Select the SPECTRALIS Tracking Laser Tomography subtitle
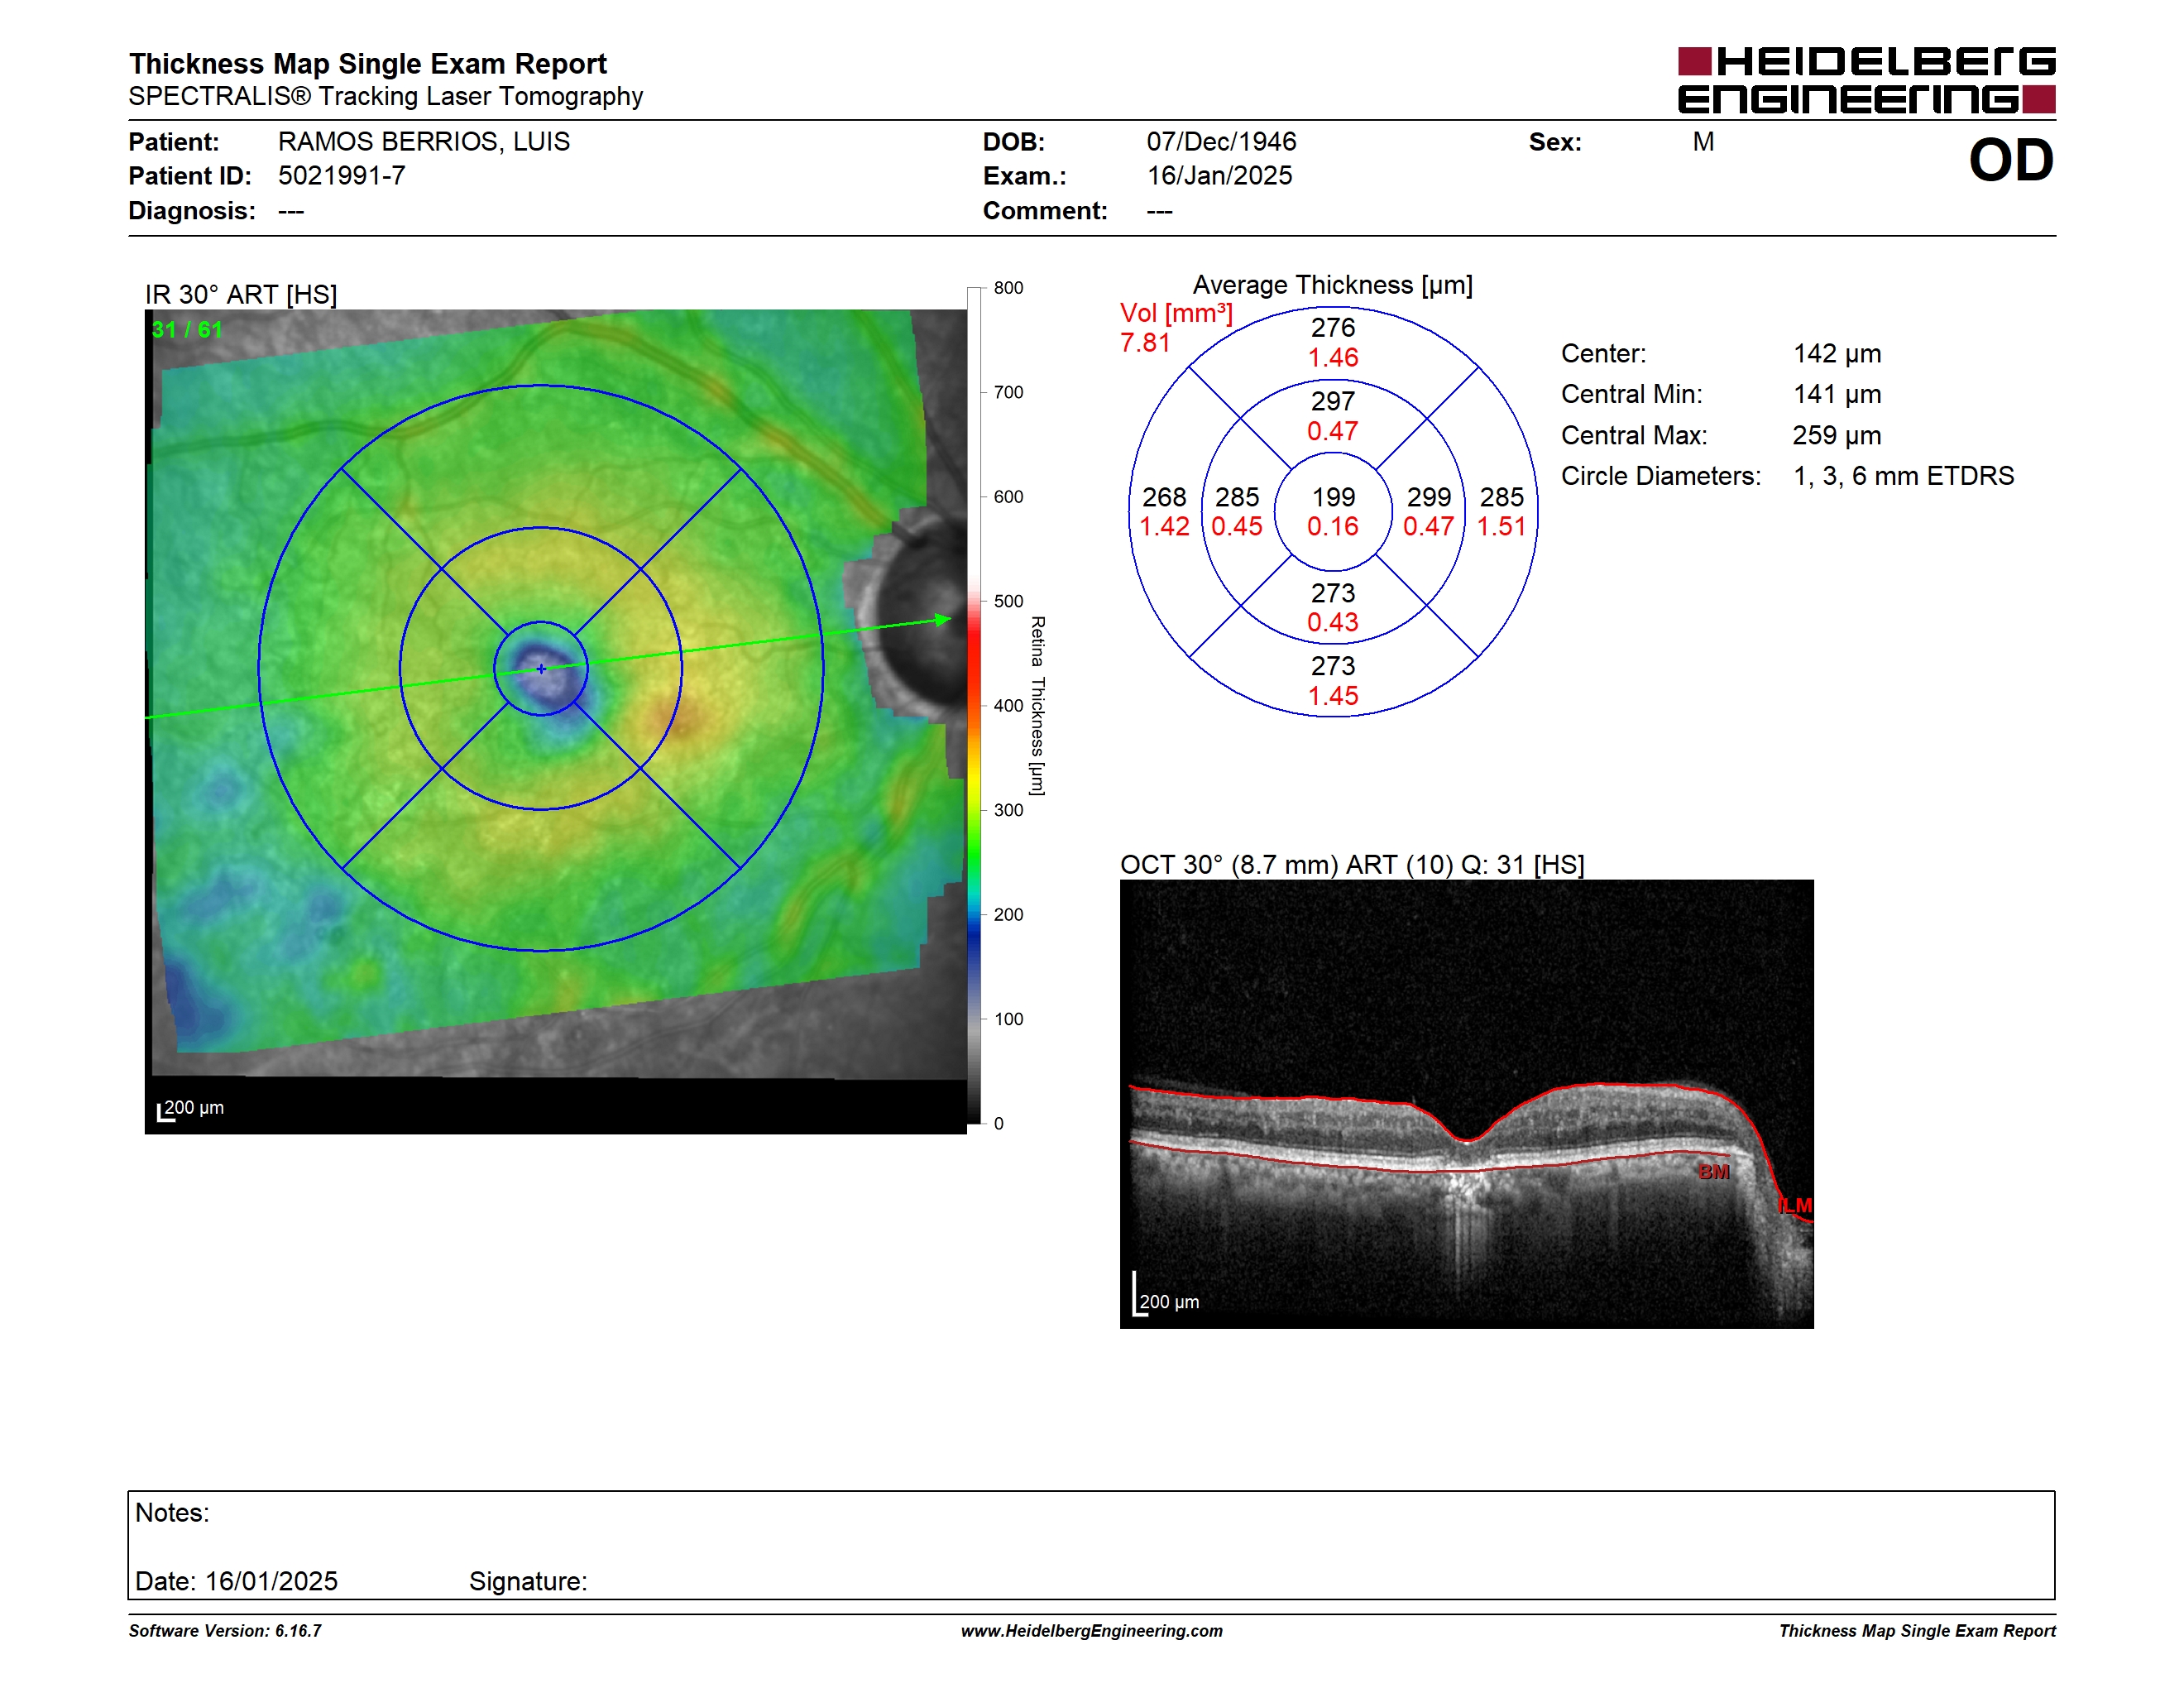This screenshot has width=2184, height=1688. 385,96
